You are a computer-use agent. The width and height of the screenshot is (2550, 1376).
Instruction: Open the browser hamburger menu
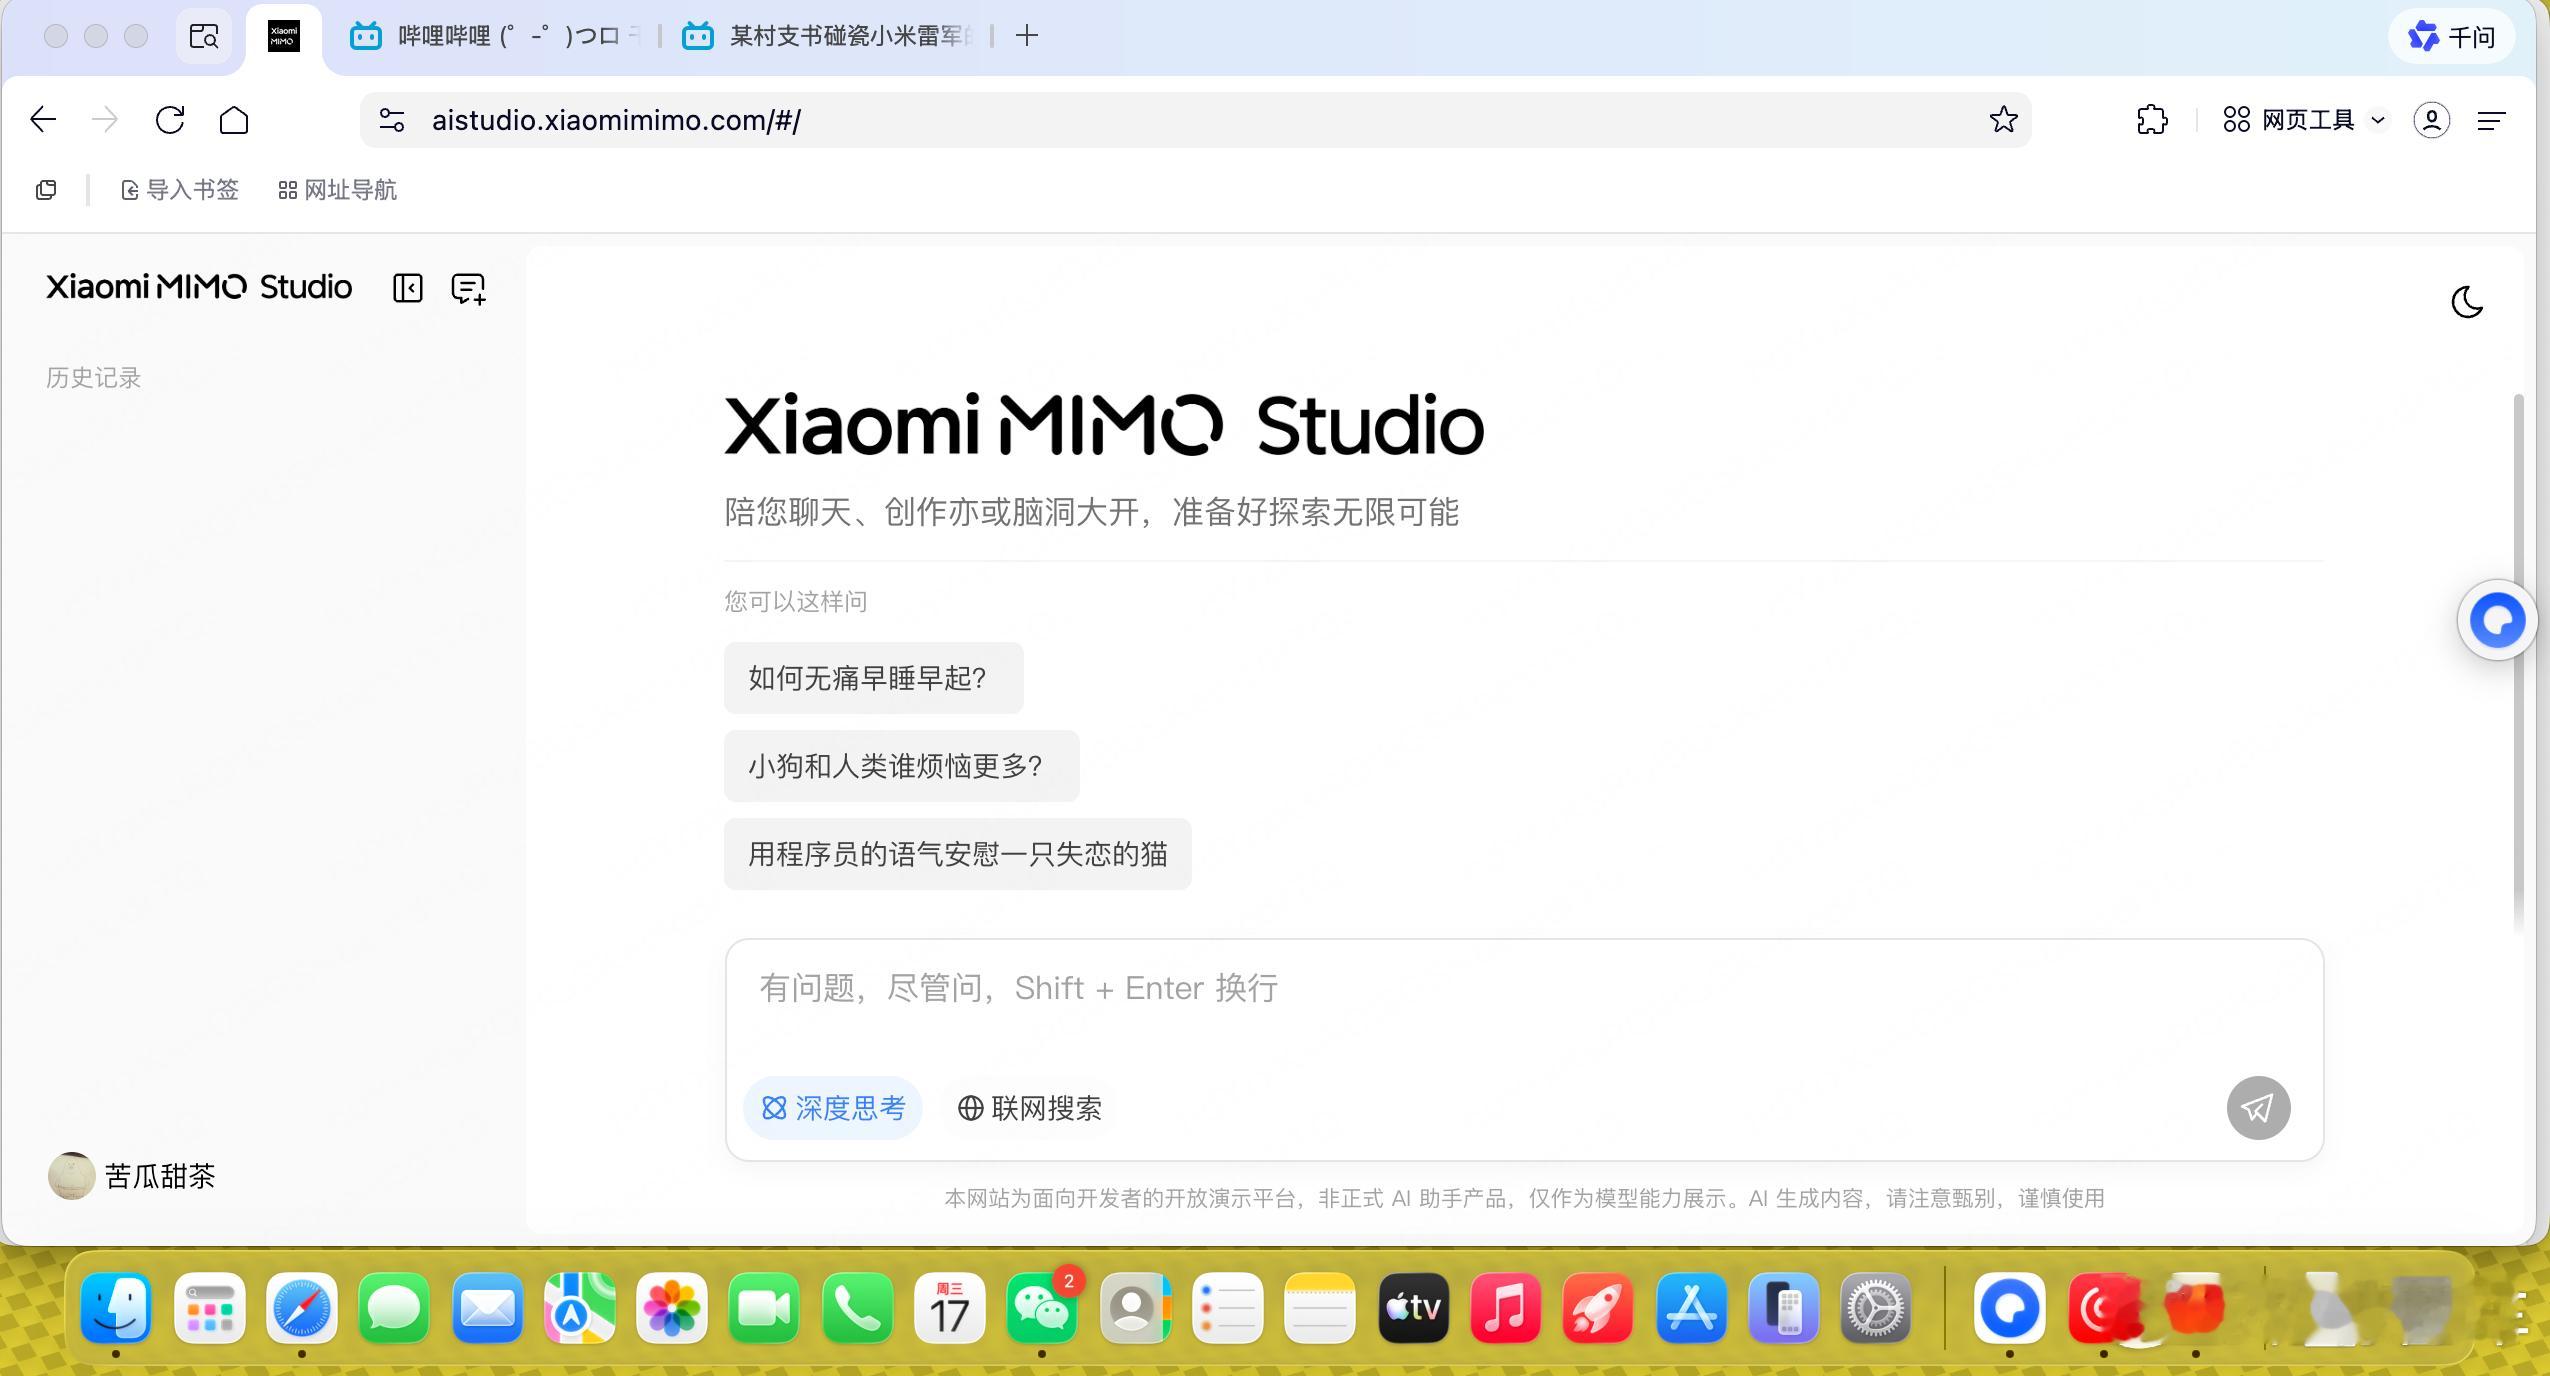tap(2492, 120)
